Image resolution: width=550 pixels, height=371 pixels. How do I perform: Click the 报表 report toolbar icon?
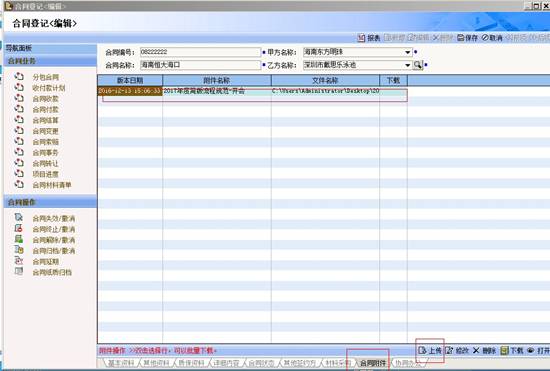click(x=361, y=38)
